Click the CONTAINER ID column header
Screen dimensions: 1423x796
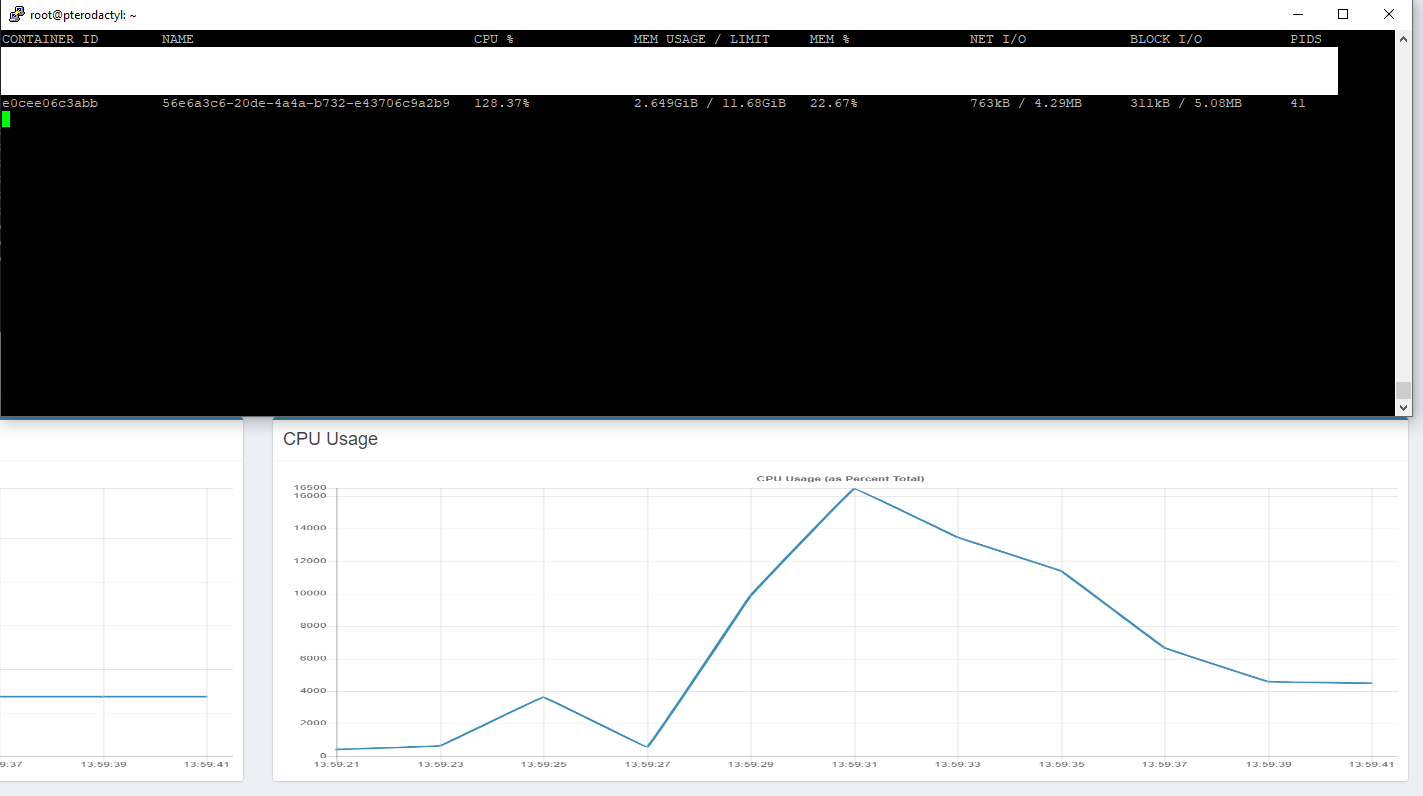(50, 39)
